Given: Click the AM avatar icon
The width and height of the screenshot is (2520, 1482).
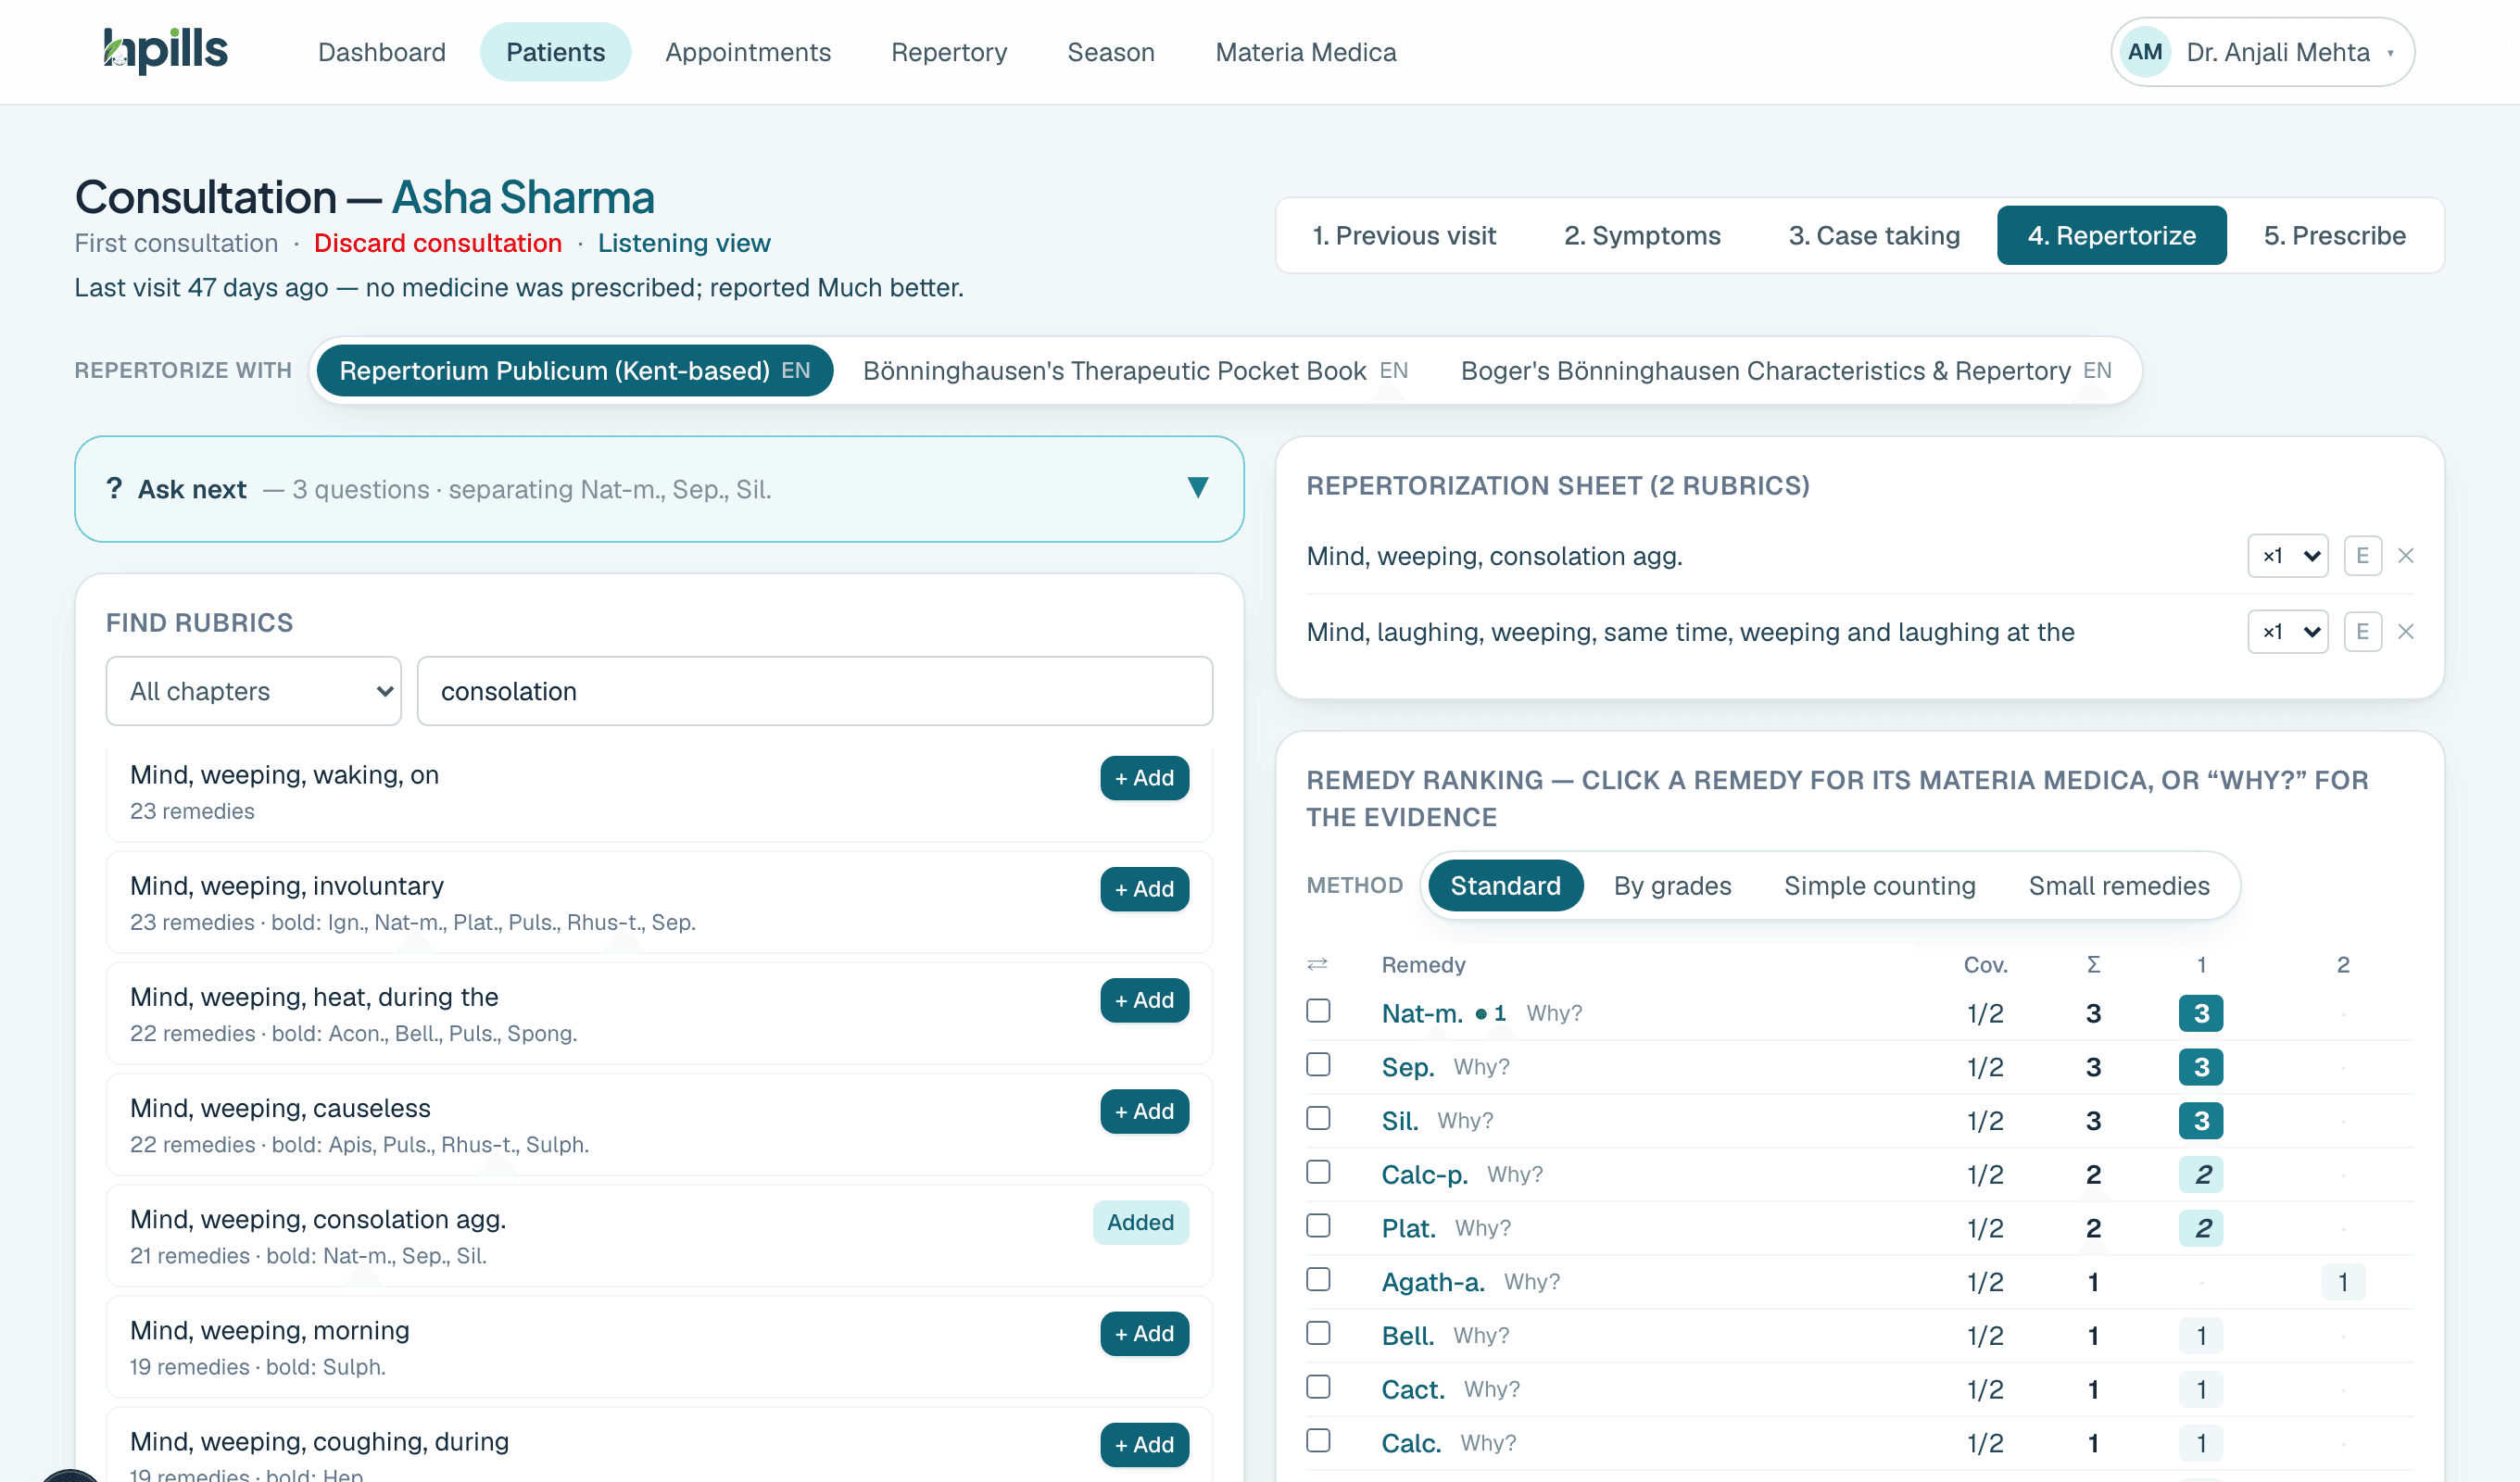Looking at the screenshot, I should point(2145,52).
